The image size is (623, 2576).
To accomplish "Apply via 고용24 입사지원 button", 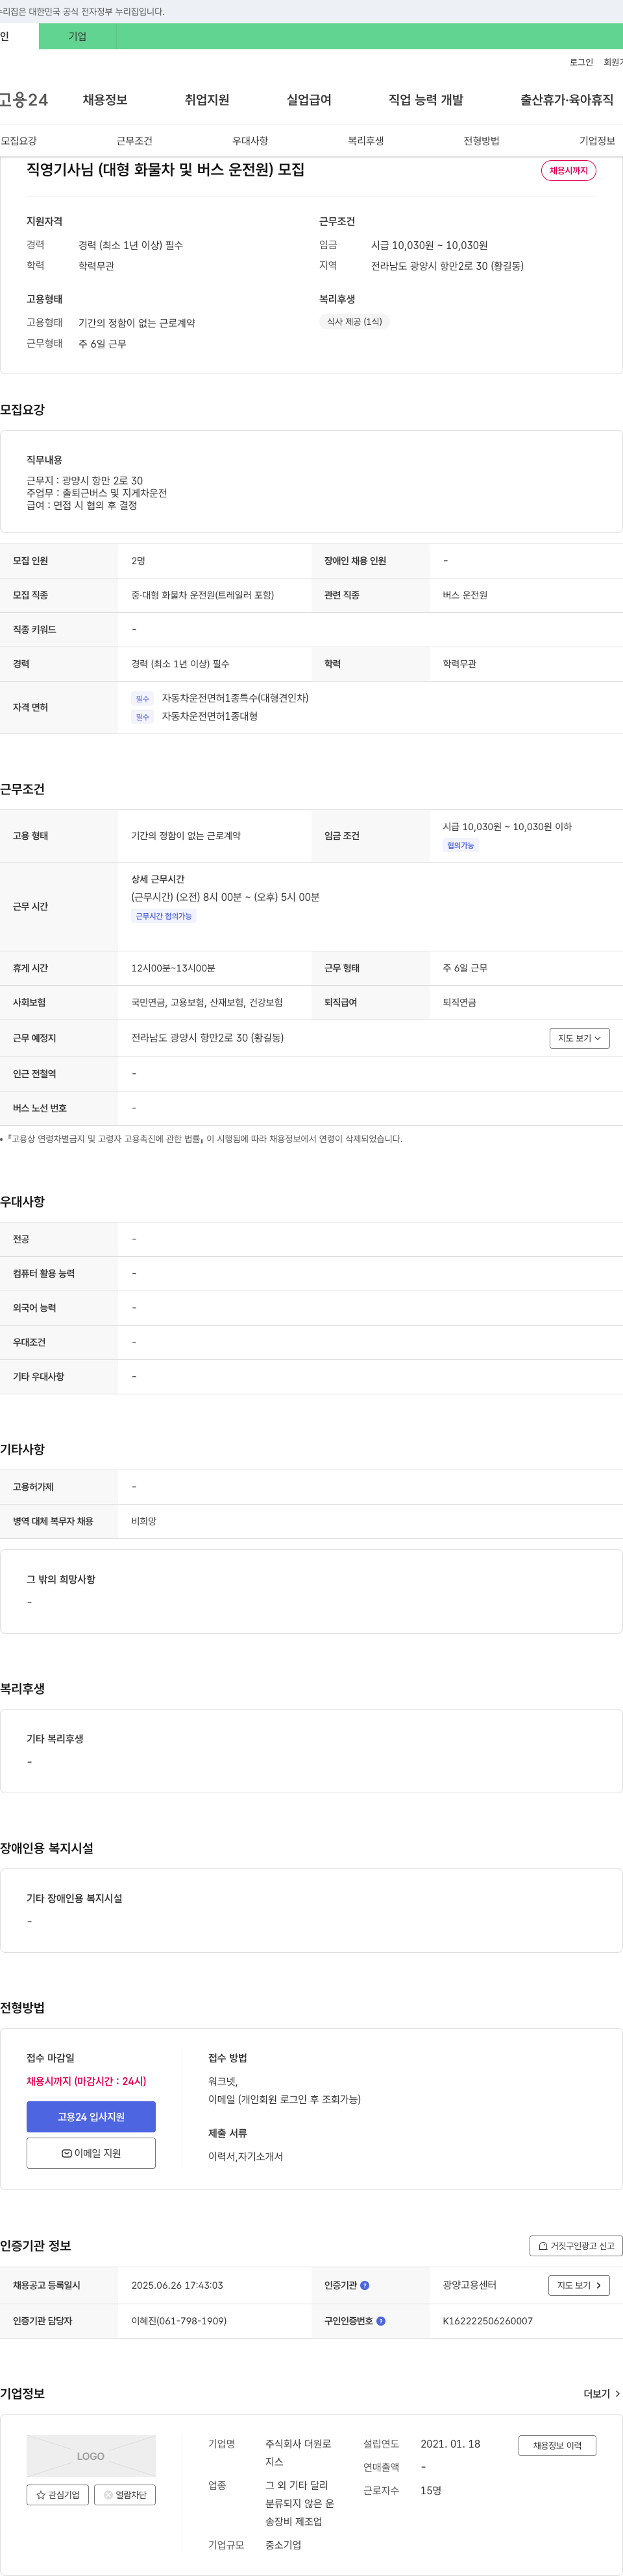I will 91,2117.
